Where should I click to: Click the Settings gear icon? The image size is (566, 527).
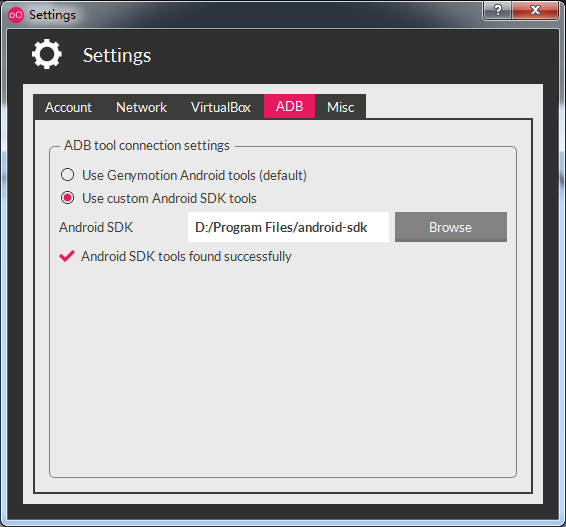pyautogui.click(x=47, y=54)
